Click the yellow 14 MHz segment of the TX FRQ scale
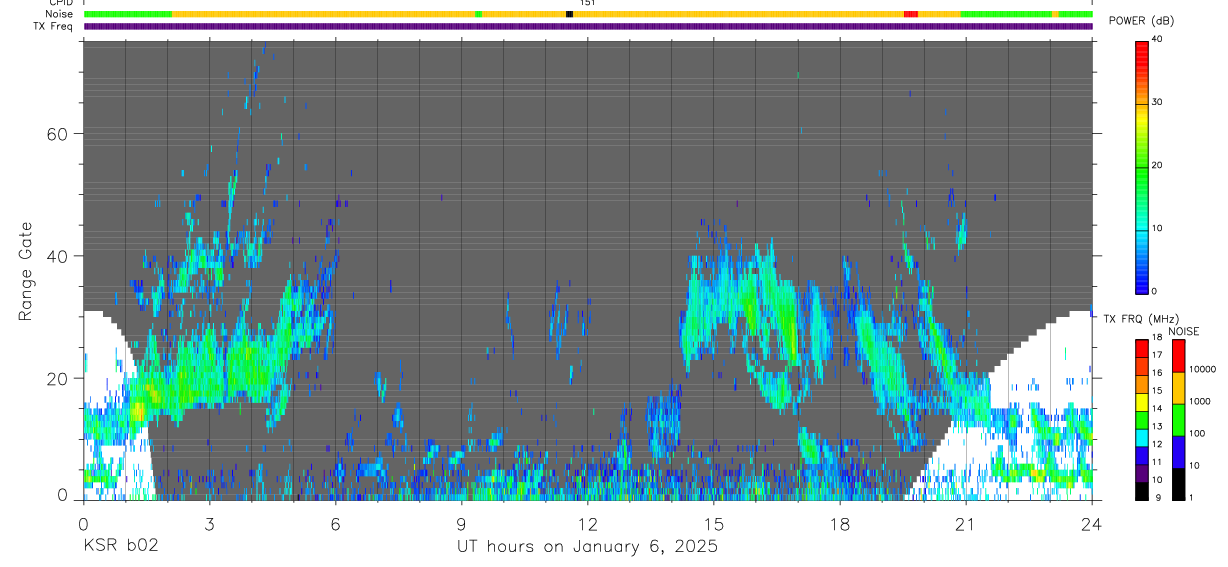Viewport: 1228px width, 567px height. pyautogui.click(x=1141, y=402)
